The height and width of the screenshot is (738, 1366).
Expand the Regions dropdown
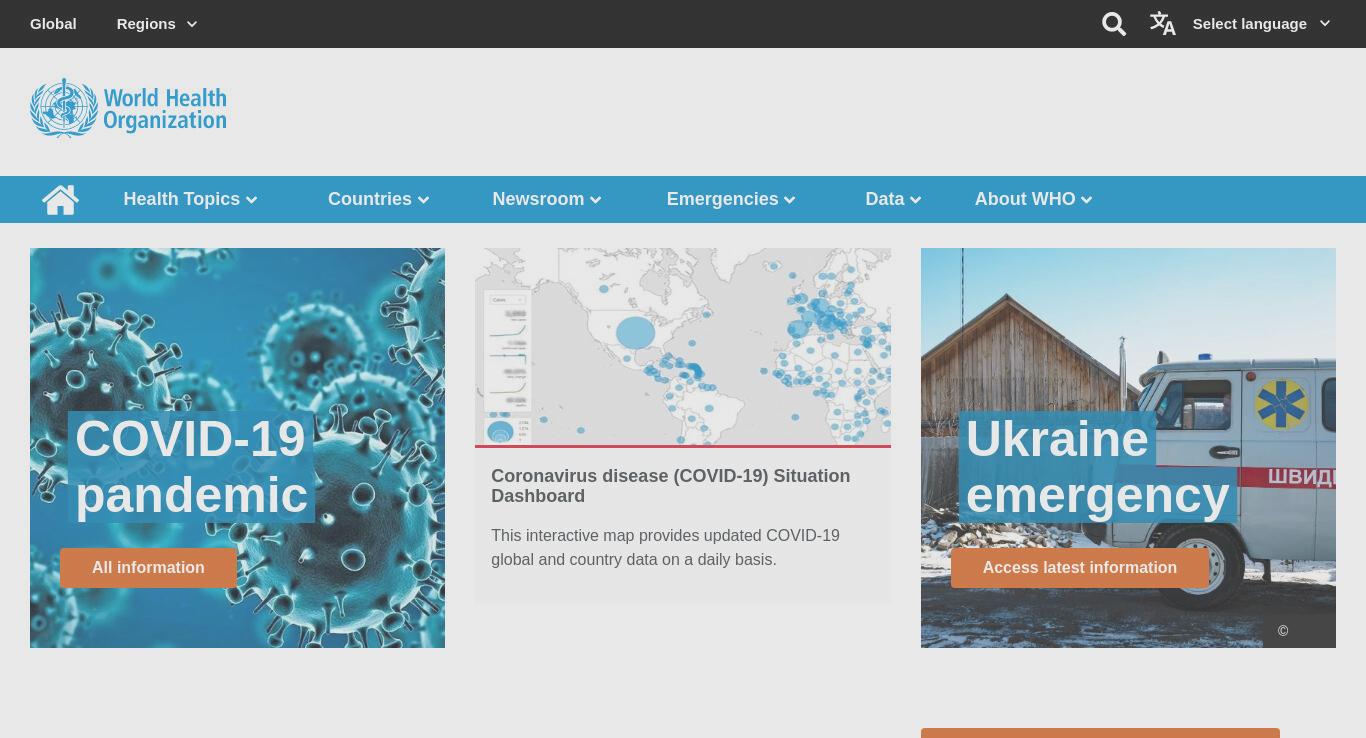(x=157, y=24)
